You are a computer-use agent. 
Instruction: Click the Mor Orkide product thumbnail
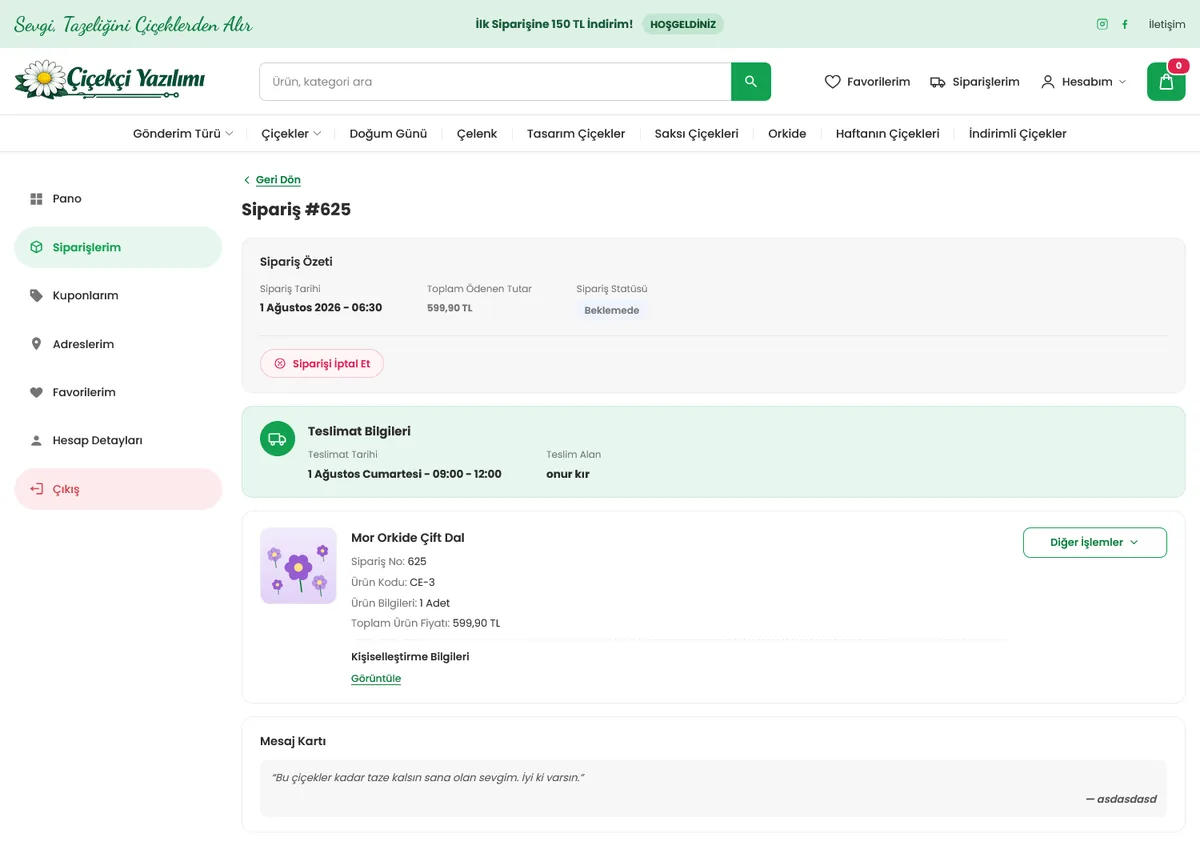coord(298,566)
